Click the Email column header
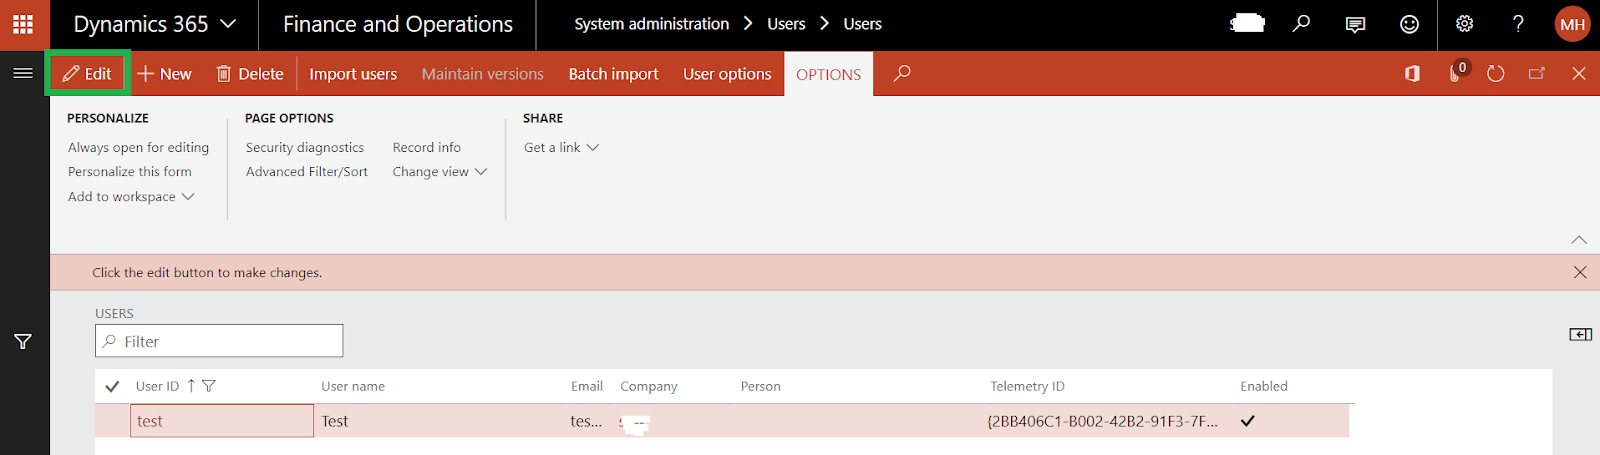1600x455 pixels. tap(587, 386)
